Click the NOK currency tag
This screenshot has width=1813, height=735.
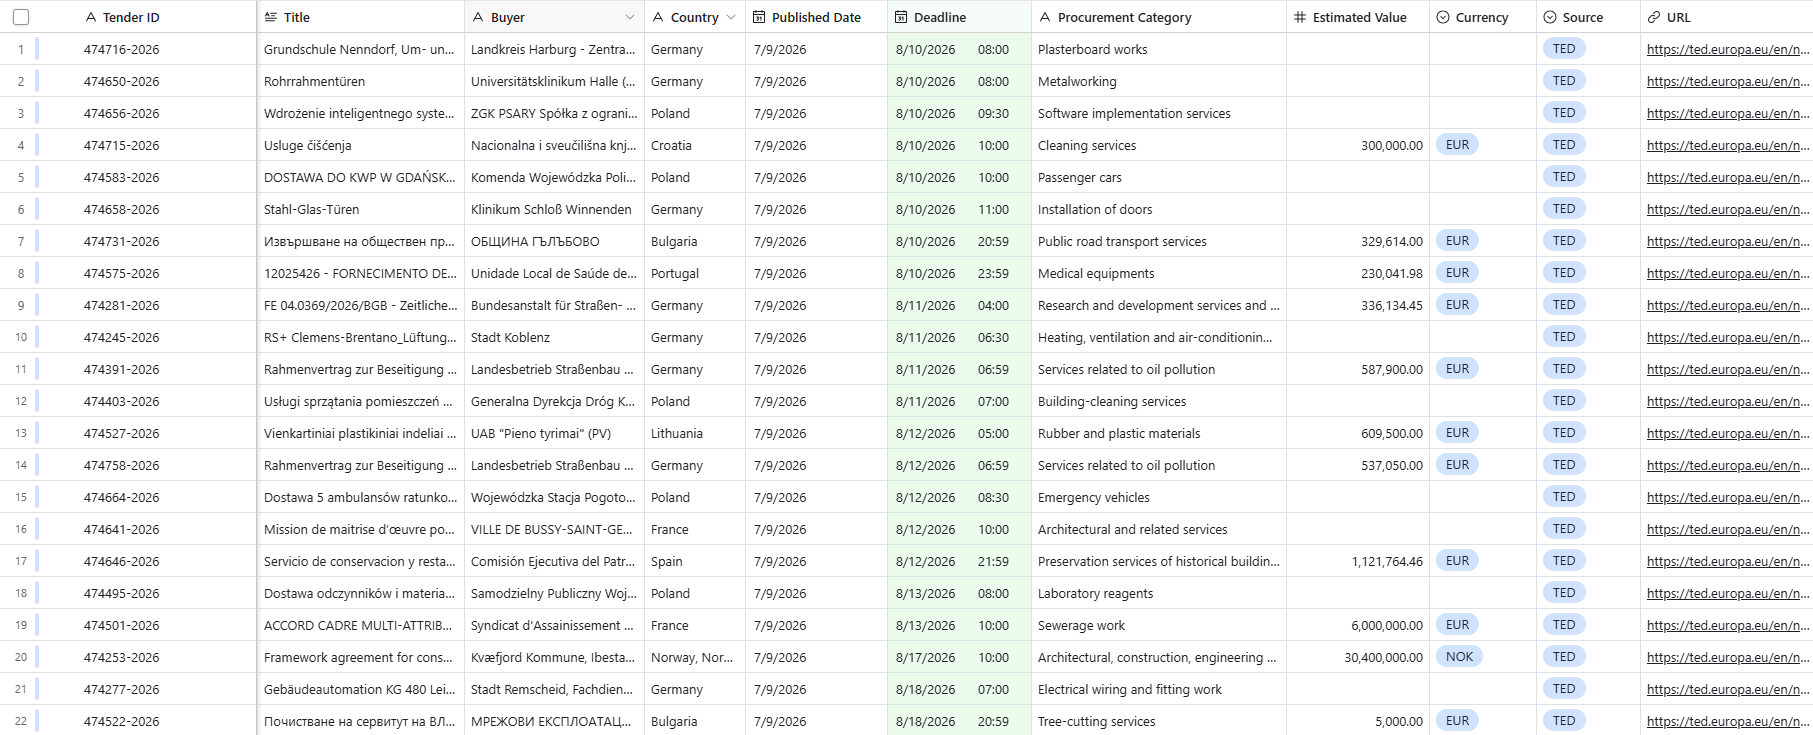point(1459,657)
